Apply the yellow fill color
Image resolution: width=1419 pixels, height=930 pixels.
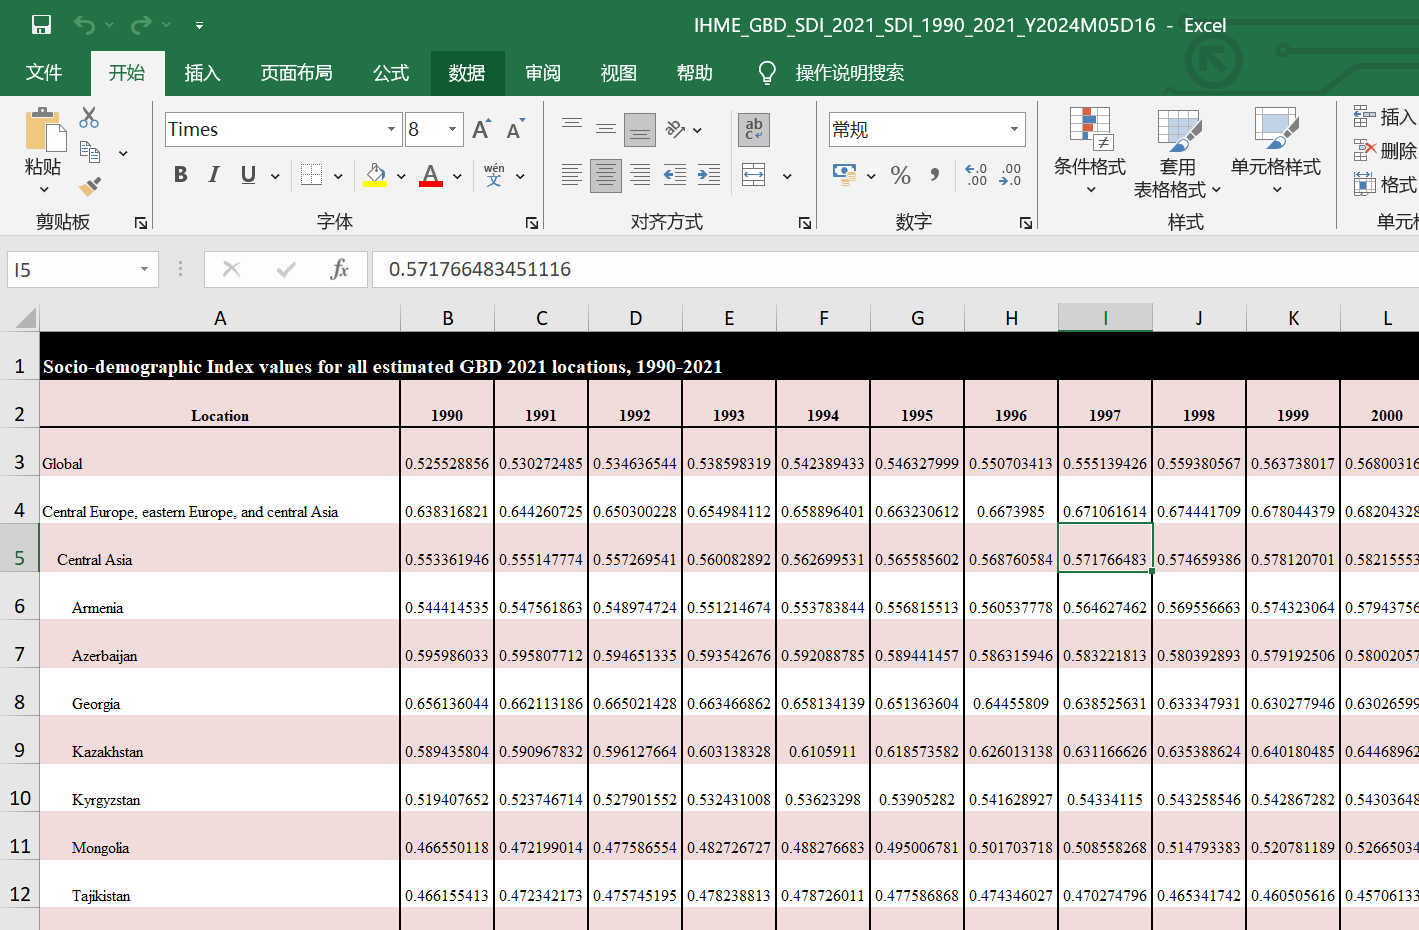coord(375,176)
